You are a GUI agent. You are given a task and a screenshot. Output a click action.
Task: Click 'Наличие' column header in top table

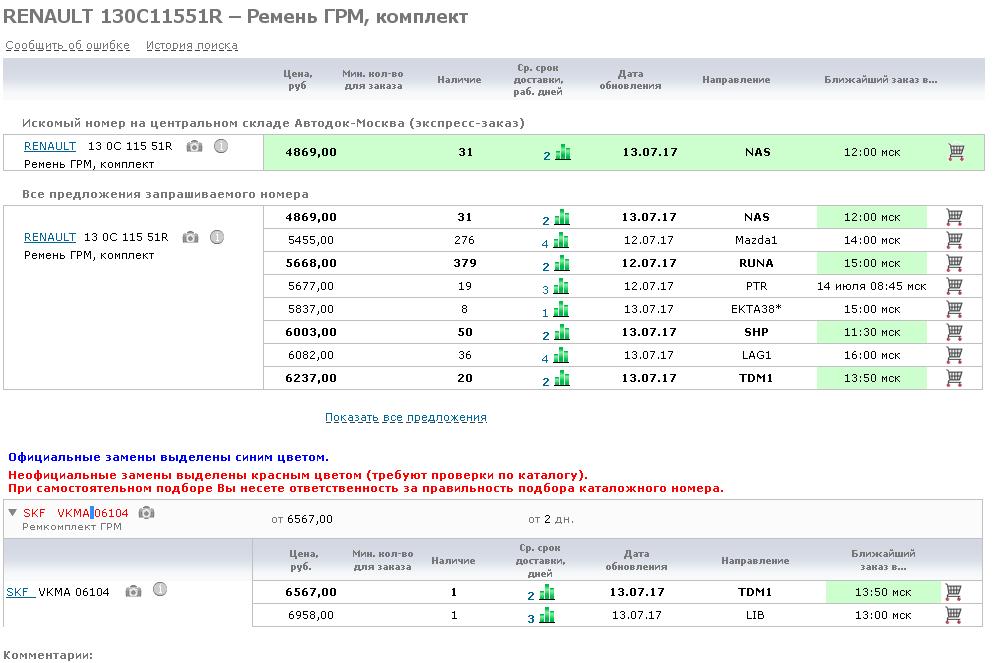click(459, 80)
